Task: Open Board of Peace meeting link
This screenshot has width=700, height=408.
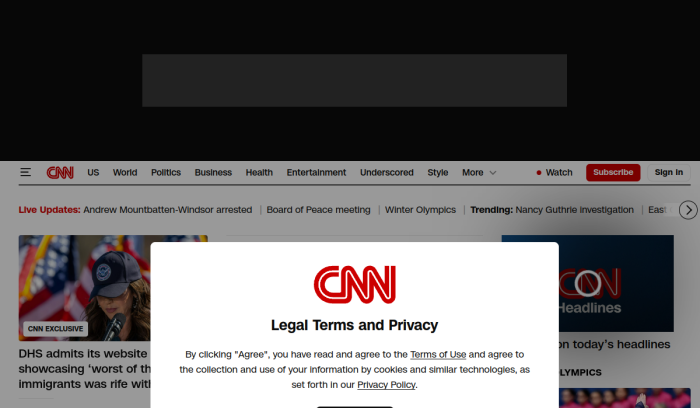Action: point(318,210)
